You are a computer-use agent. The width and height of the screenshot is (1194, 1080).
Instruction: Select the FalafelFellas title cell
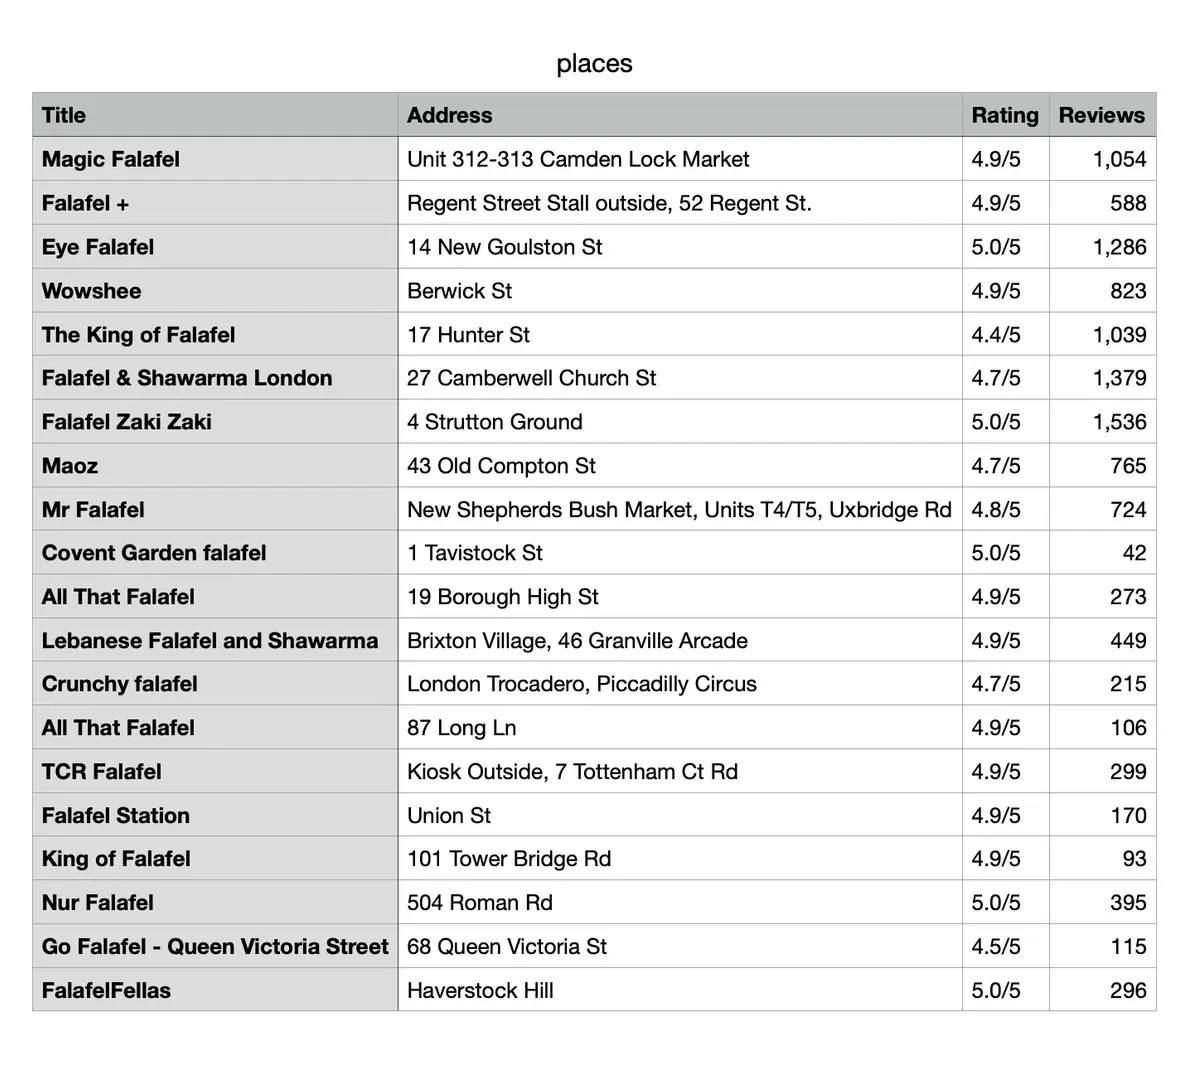[215, 990]
